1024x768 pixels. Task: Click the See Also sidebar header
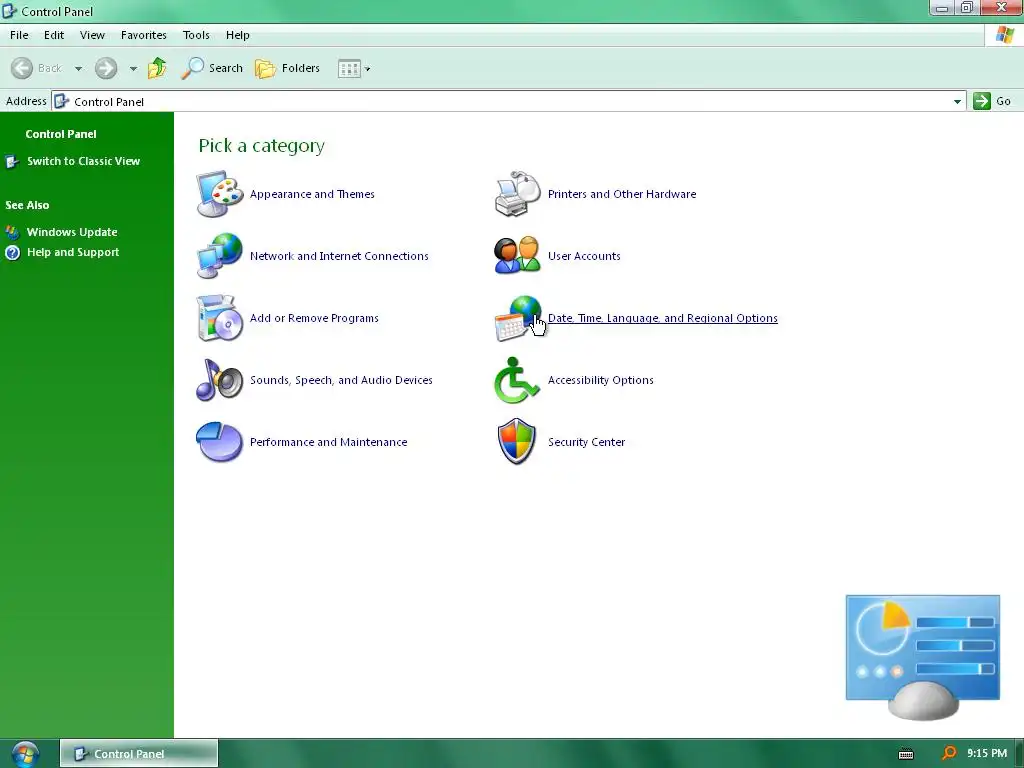[27, 205]
